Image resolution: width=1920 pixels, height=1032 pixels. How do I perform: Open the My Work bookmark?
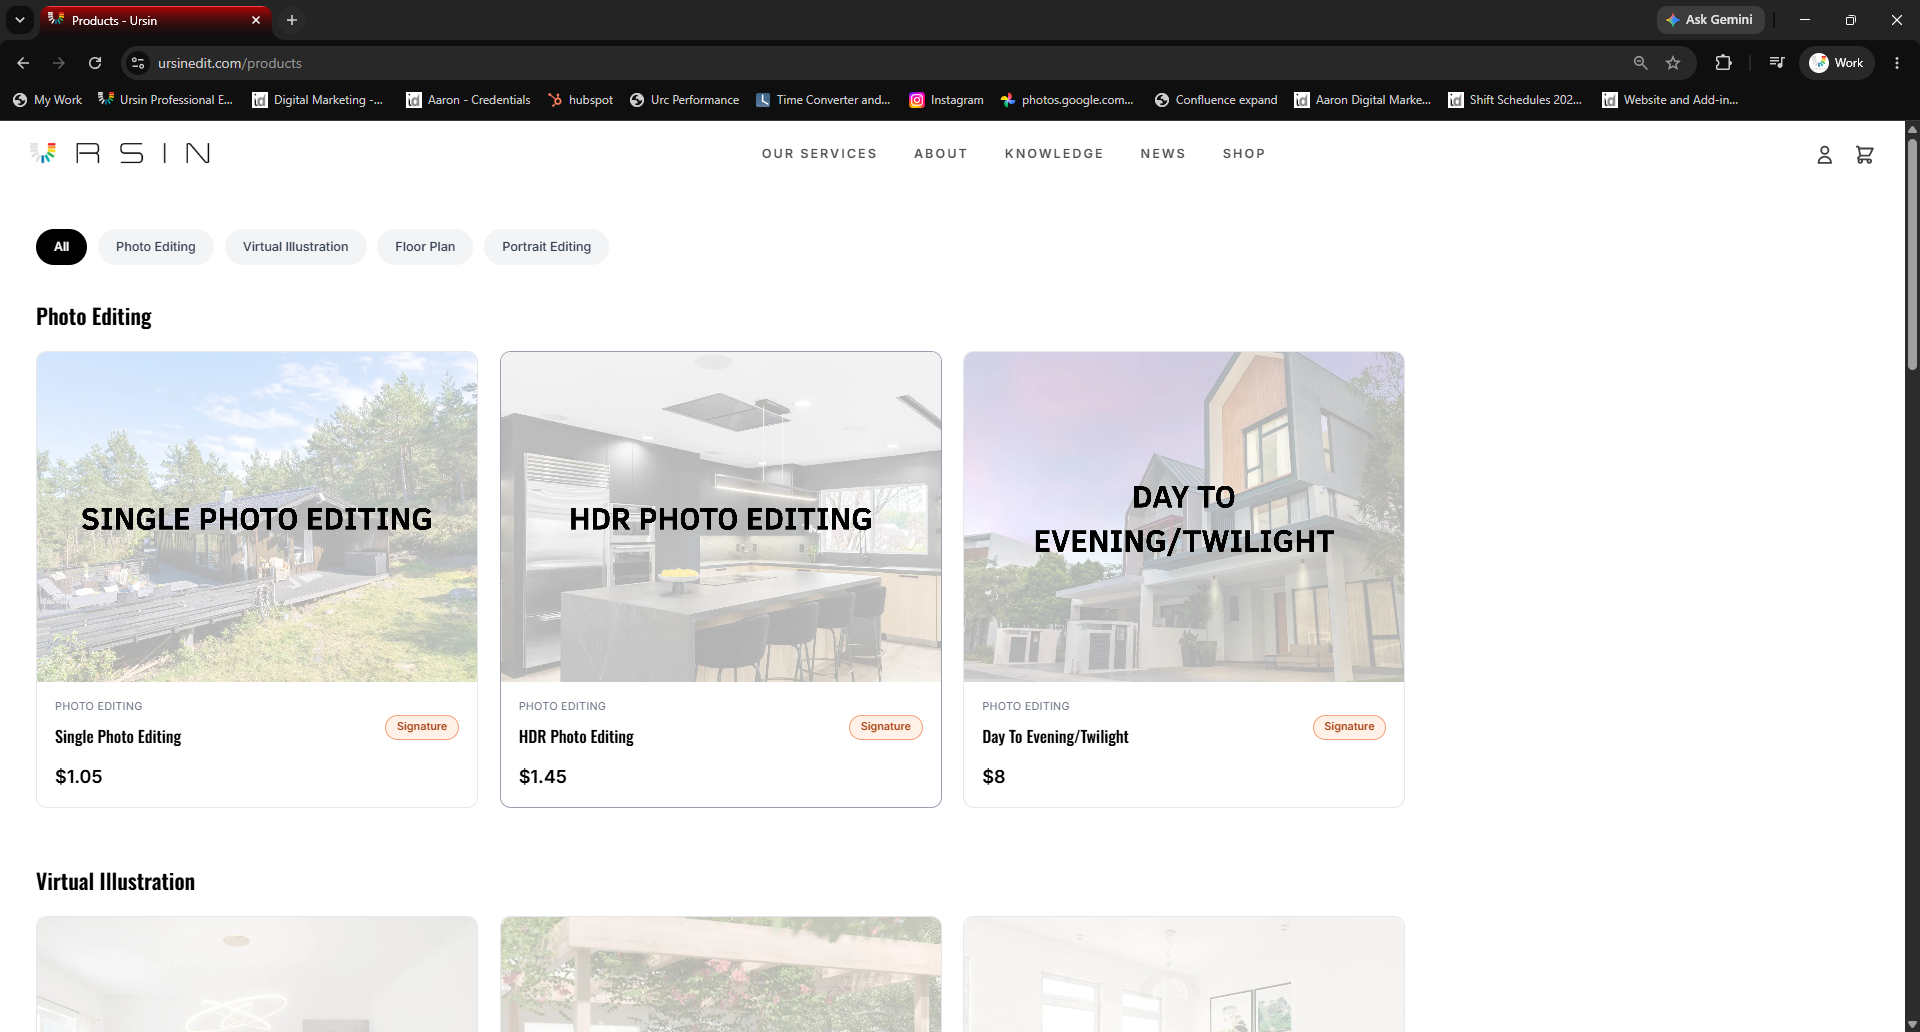(47, 100)
